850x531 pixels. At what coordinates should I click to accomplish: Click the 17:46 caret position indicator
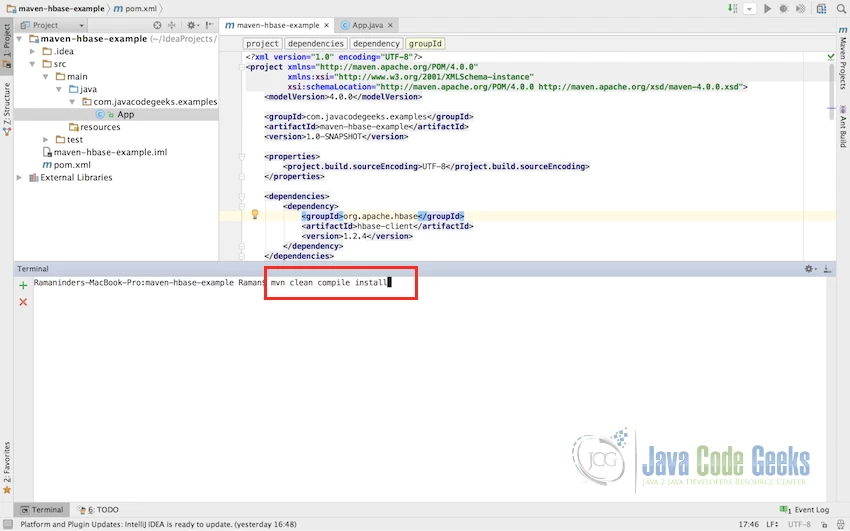point(749,524)
